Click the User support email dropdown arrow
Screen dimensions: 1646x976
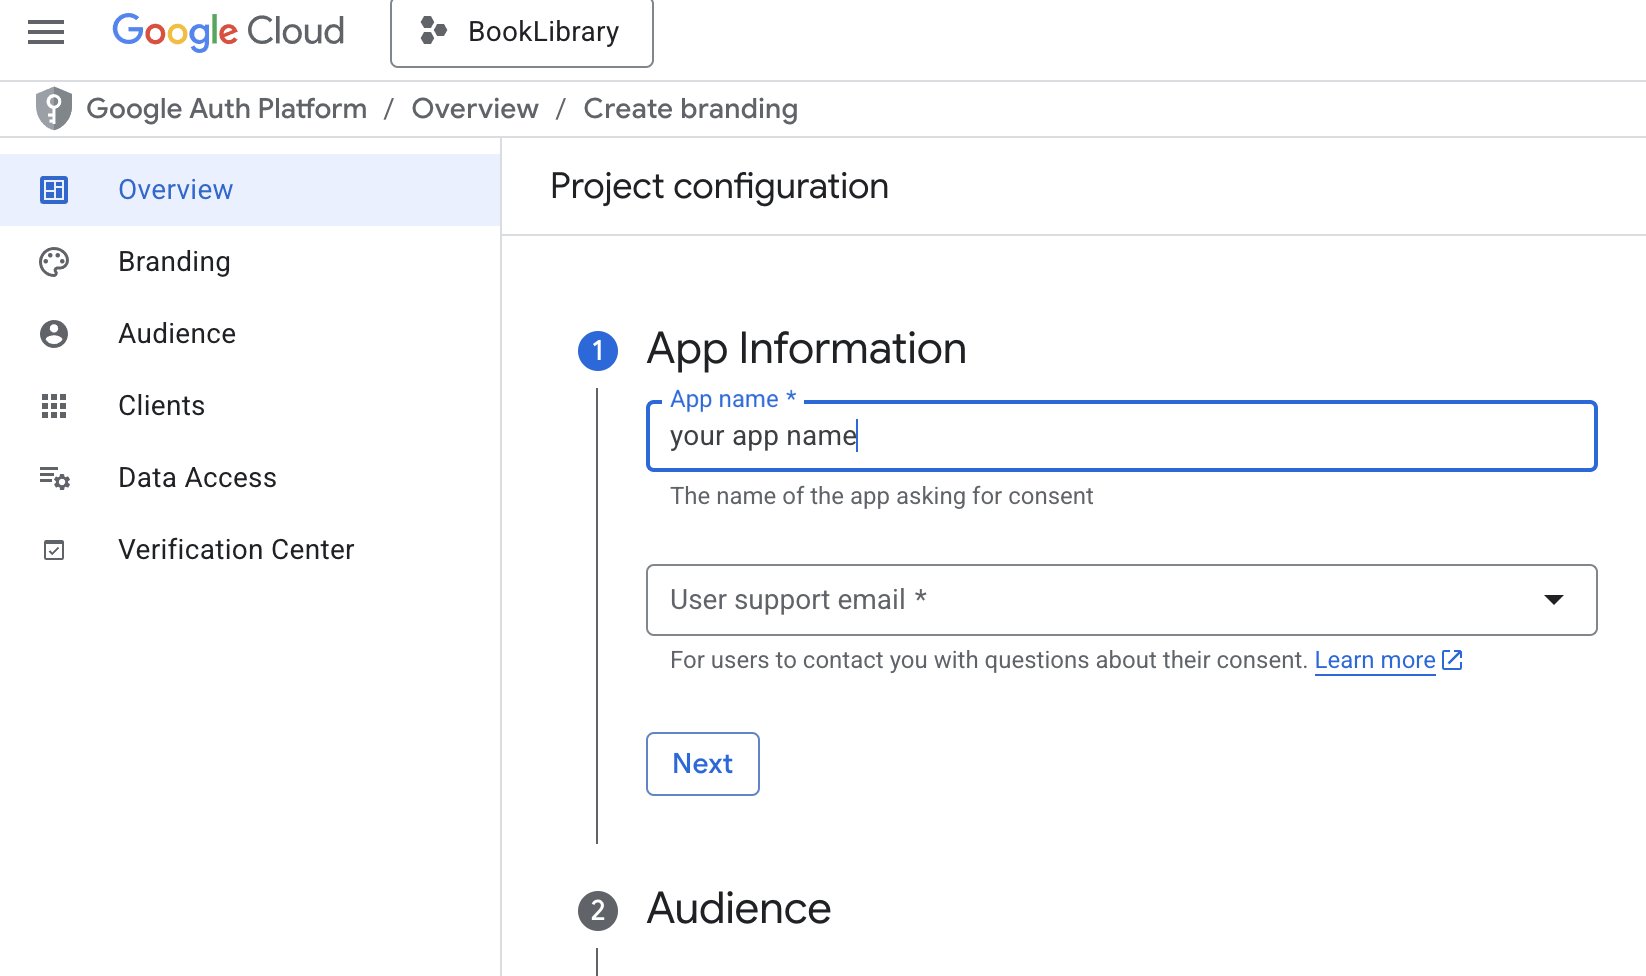coord(1553,600)
